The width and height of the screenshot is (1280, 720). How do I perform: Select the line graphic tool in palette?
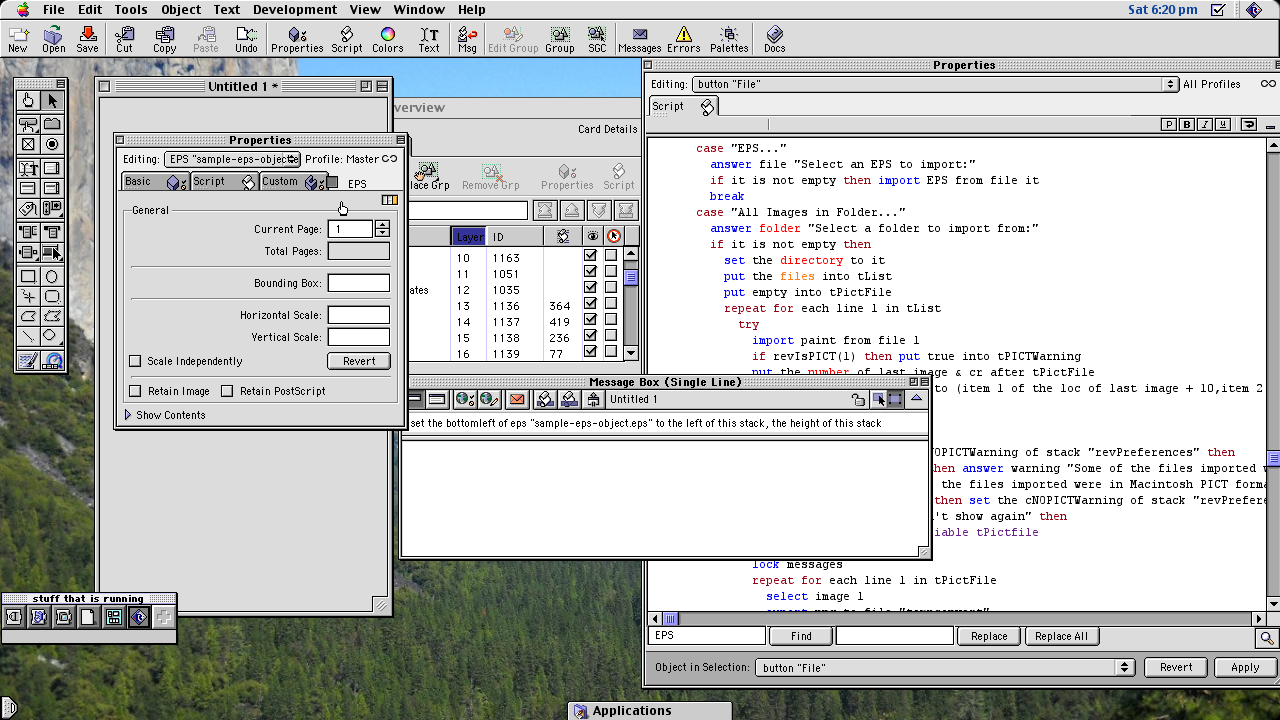[28, 336]
